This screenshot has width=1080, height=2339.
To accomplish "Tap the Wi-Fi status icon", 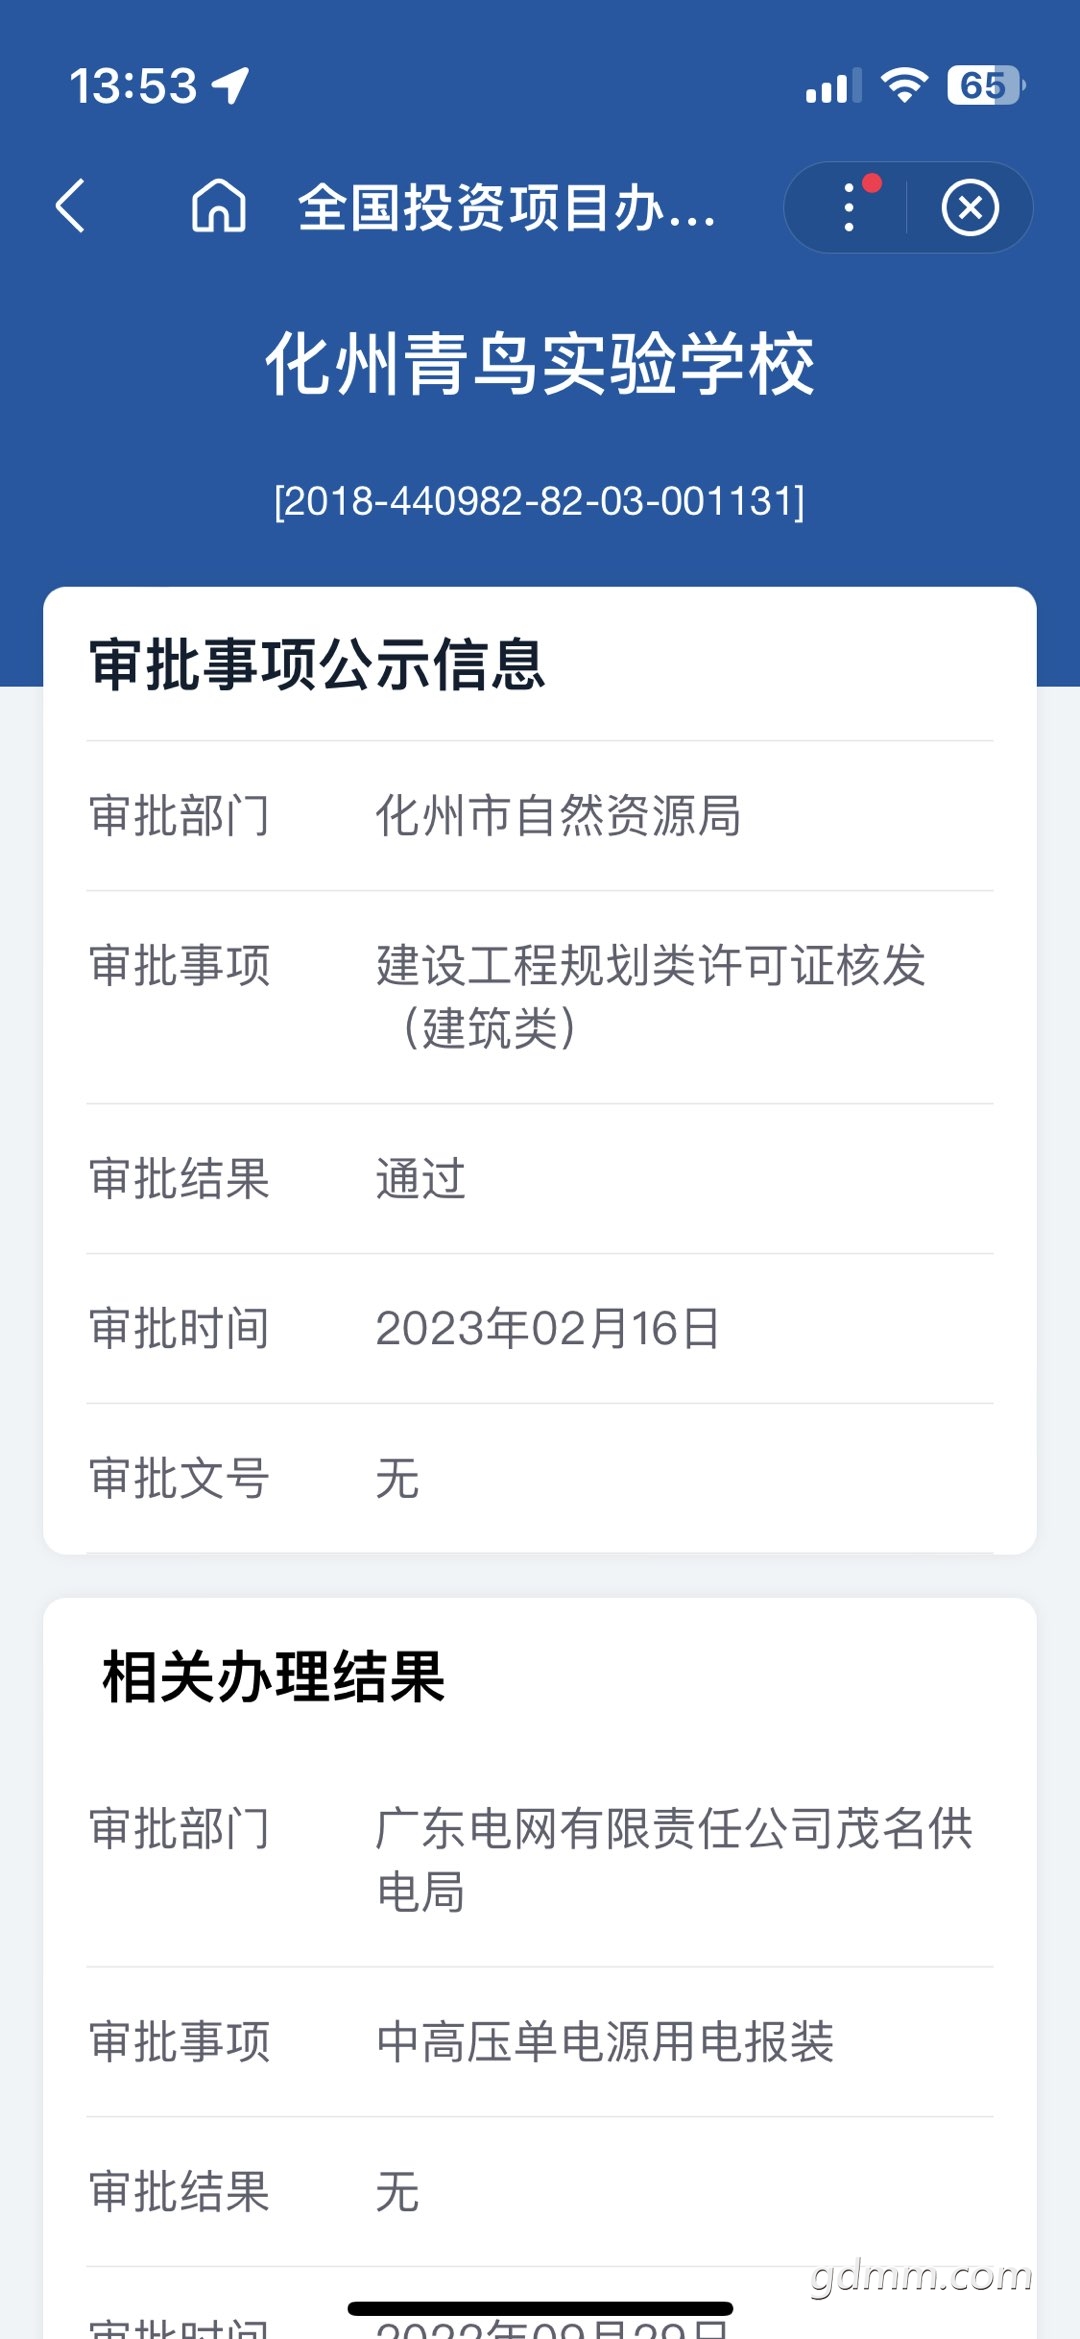I will pos(904,85).
